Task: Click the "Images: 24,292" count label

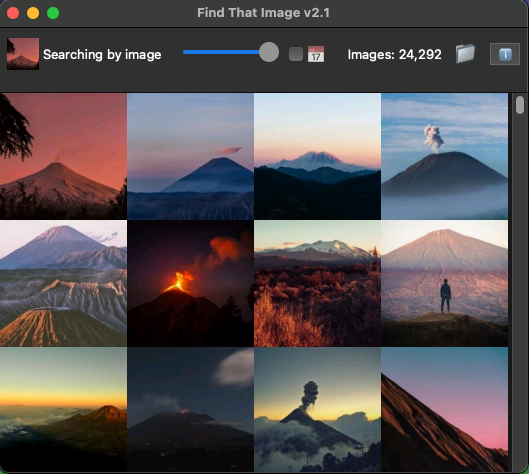Action: [394, 54]
